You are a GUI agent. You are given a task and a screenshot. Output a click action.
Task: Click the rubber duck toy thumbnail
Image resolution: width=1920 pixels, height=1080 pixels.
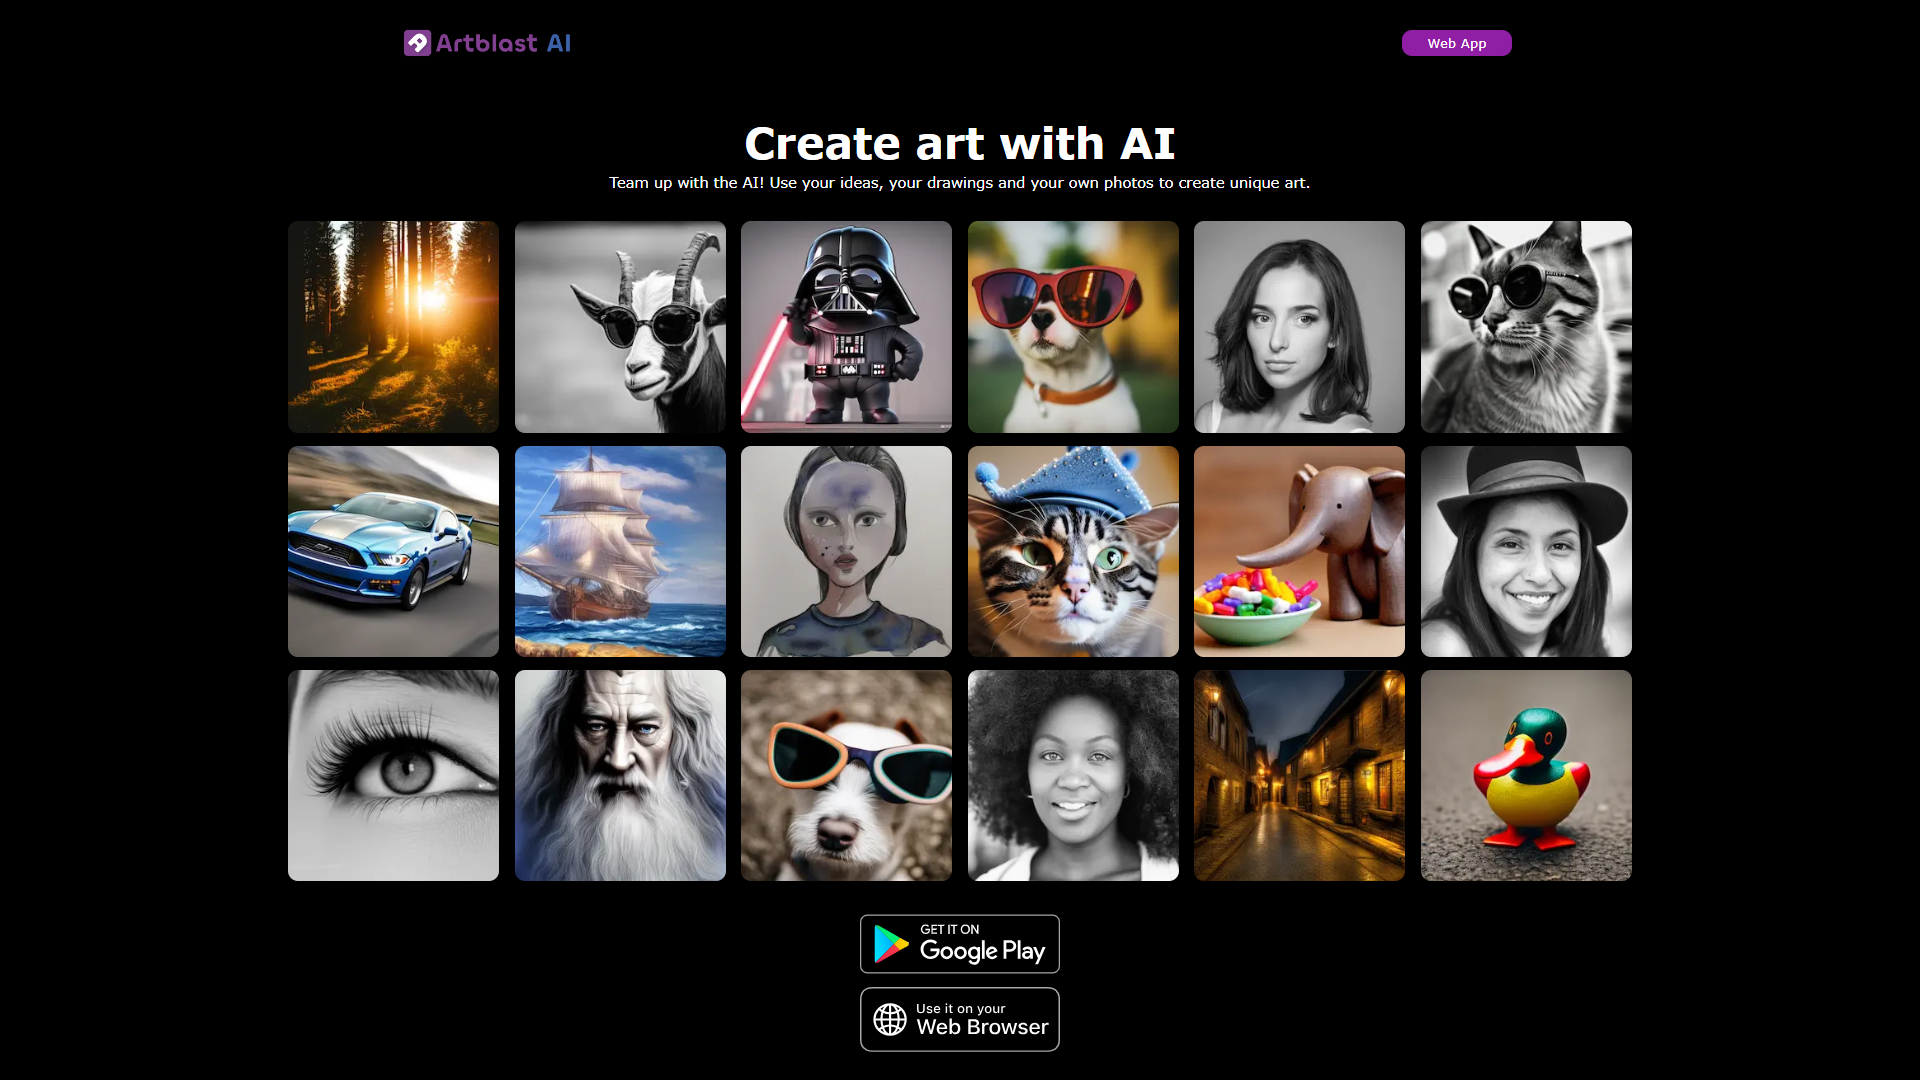[1526, 775]
